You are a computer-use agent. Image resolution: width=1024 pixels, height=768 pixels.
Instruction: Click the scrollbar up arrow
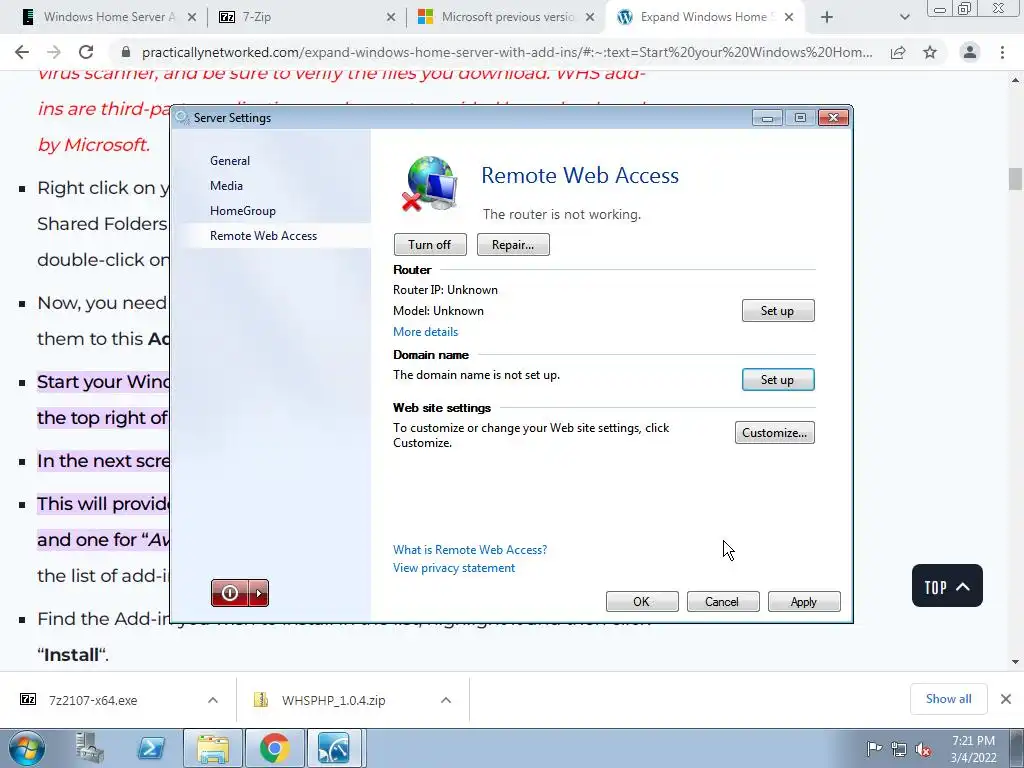[x=1015, y=80]
